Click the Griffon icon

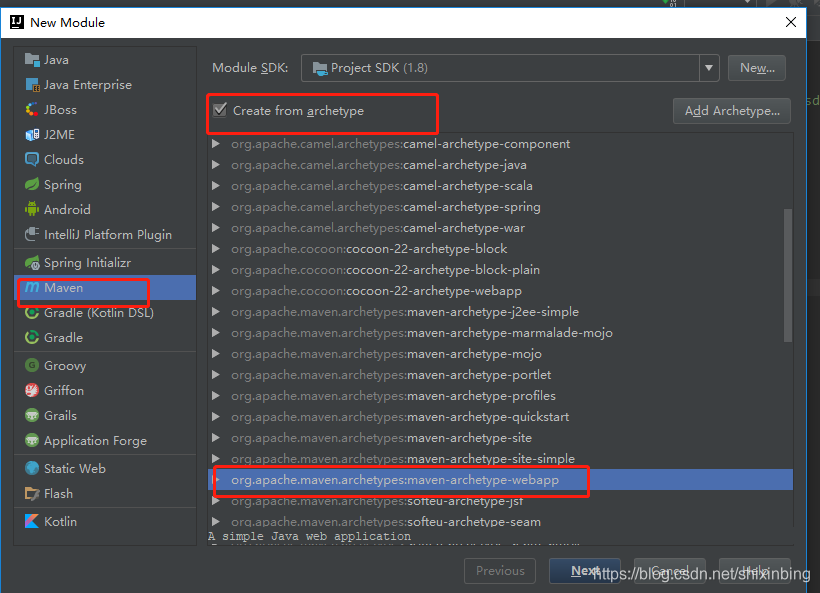point(32,391)
